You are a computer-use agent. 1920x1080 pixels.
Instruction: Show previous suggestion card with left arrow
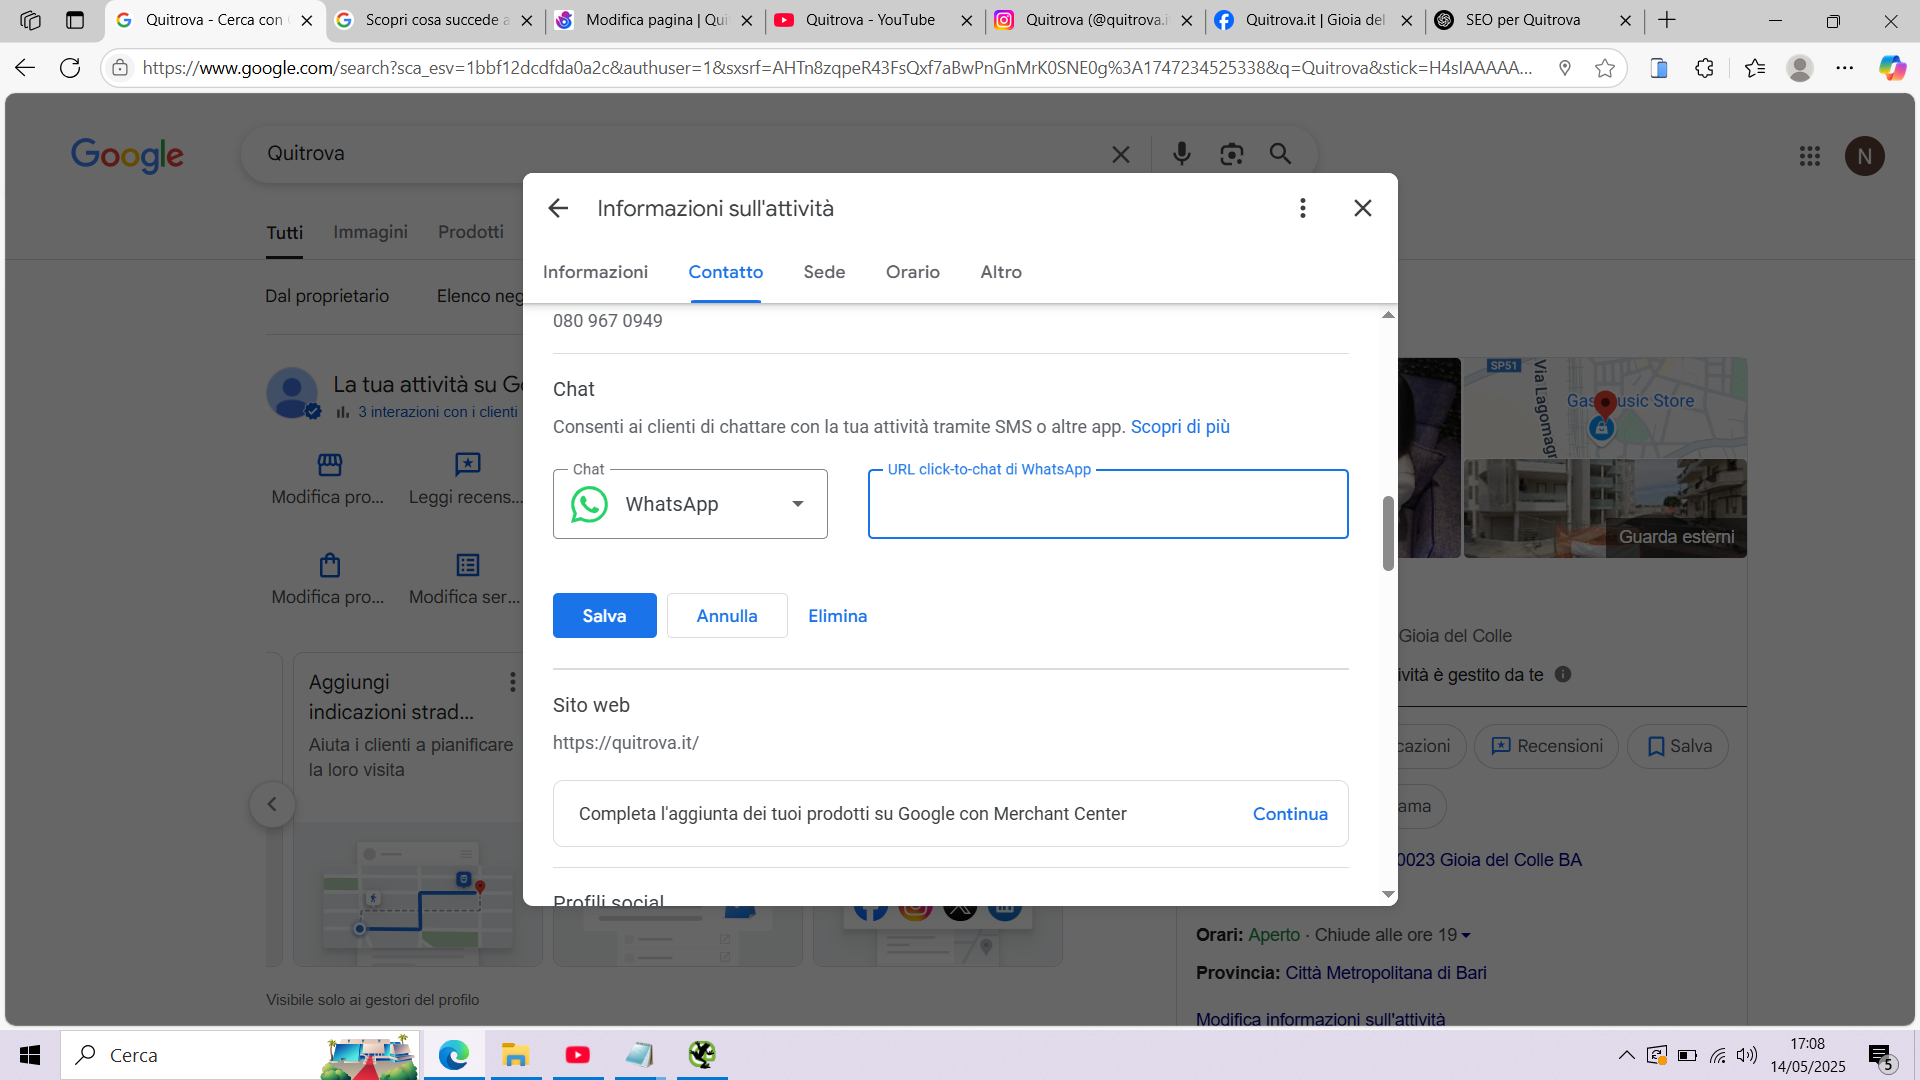pos(272,804)
